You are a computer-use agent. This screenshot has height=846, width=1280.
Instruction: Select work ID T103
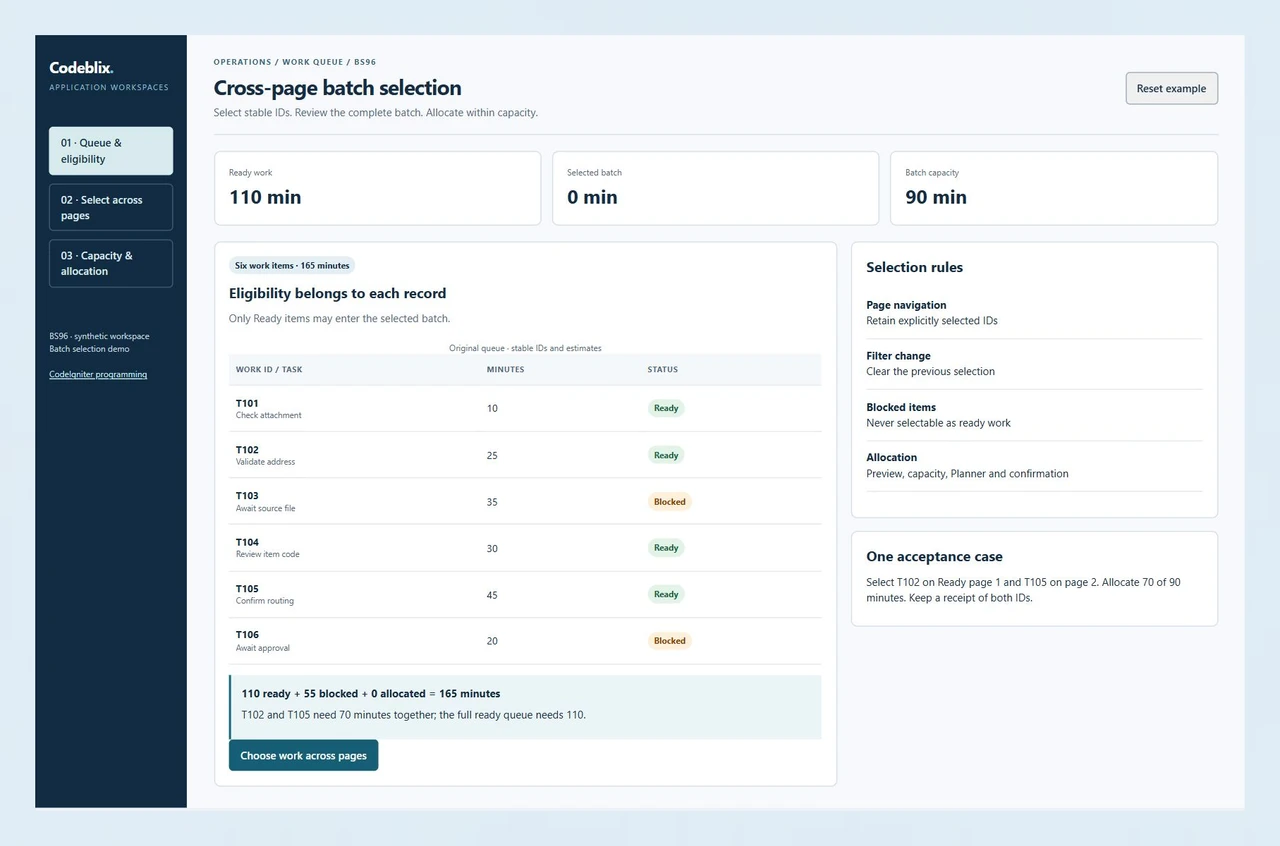point(247,496)
